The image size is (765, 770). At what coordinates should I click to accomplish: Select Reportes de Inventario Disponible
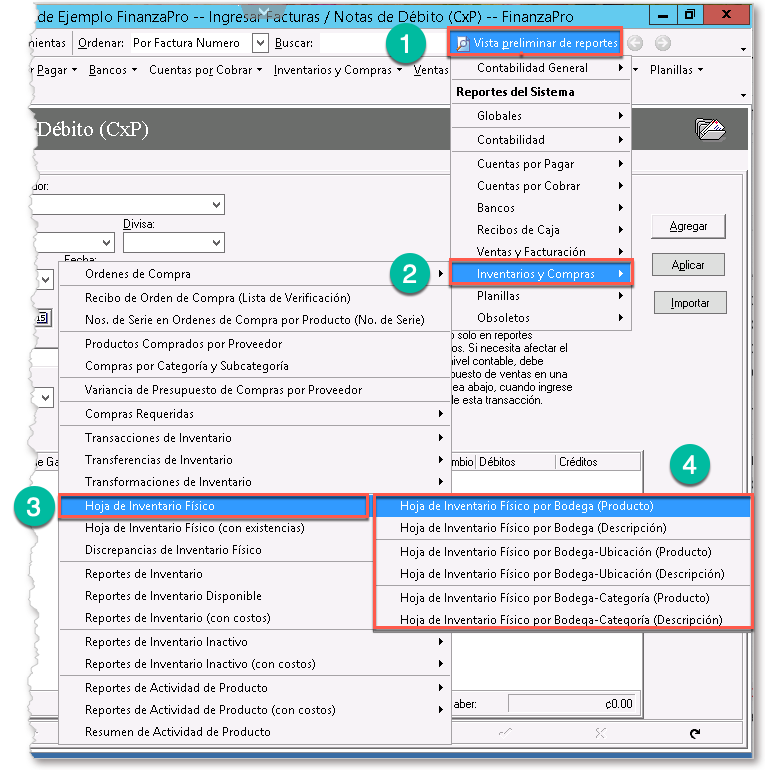[216, 596]
